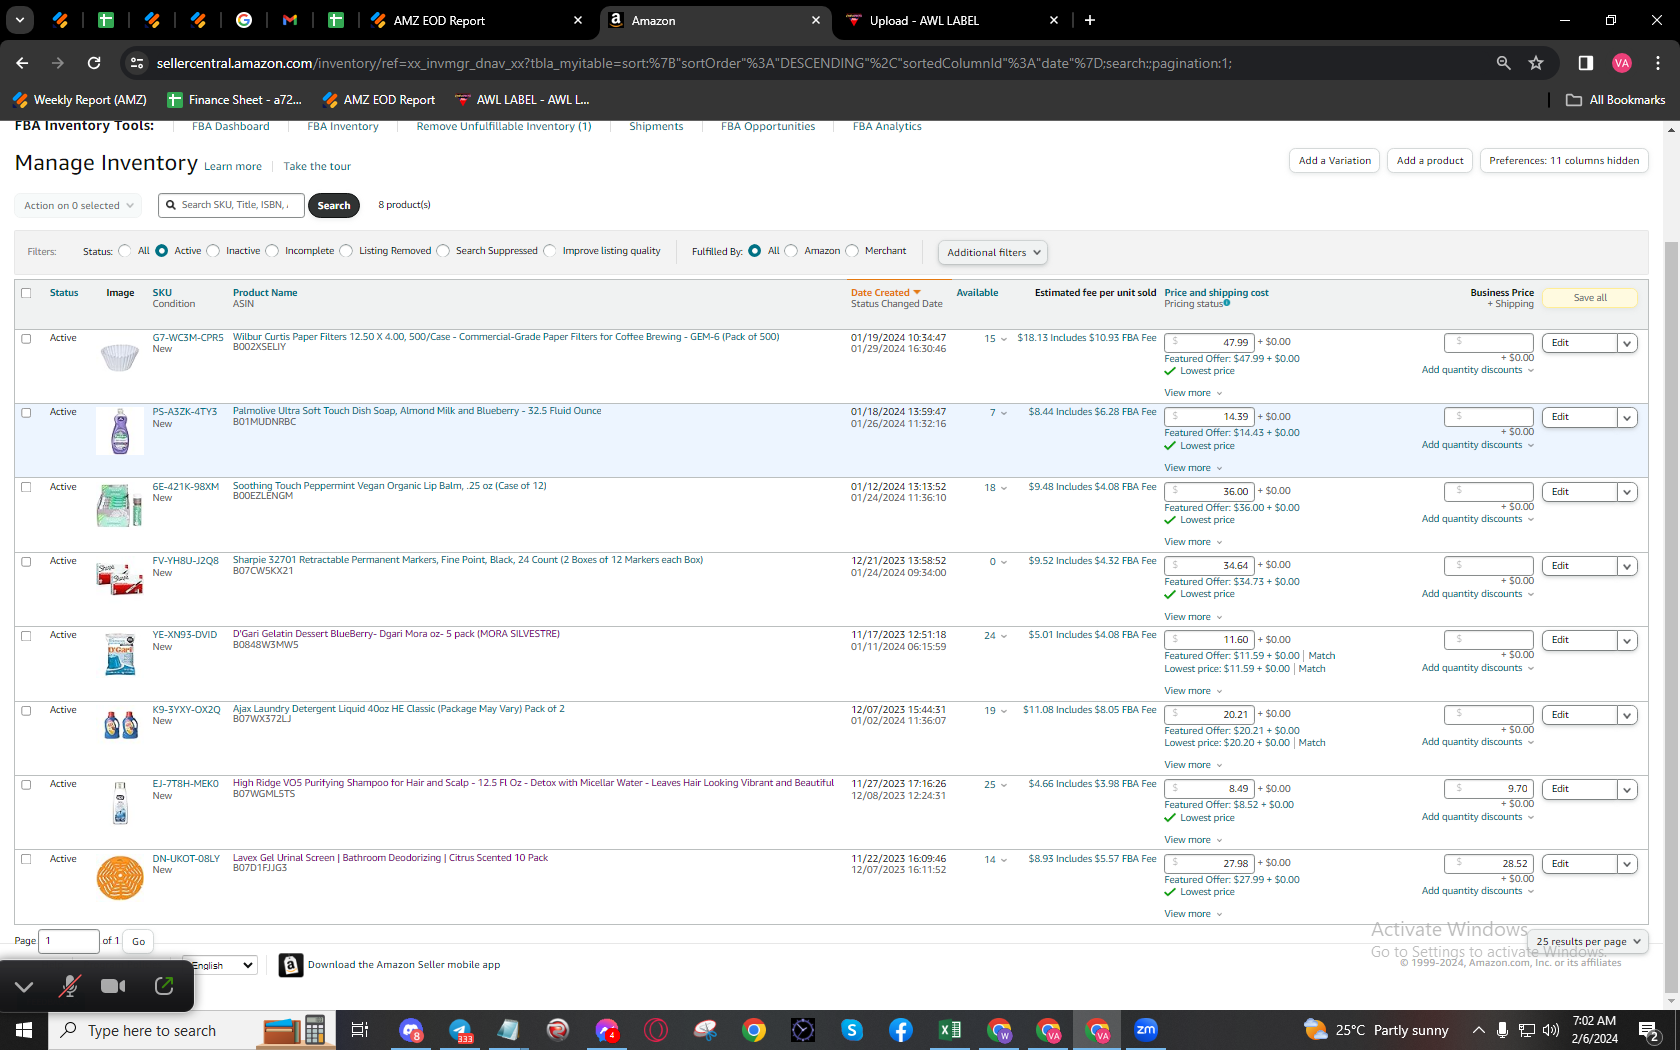The image size is (1680, 1050).
Task: Click the Save all button
Action: click(1590, 297)
